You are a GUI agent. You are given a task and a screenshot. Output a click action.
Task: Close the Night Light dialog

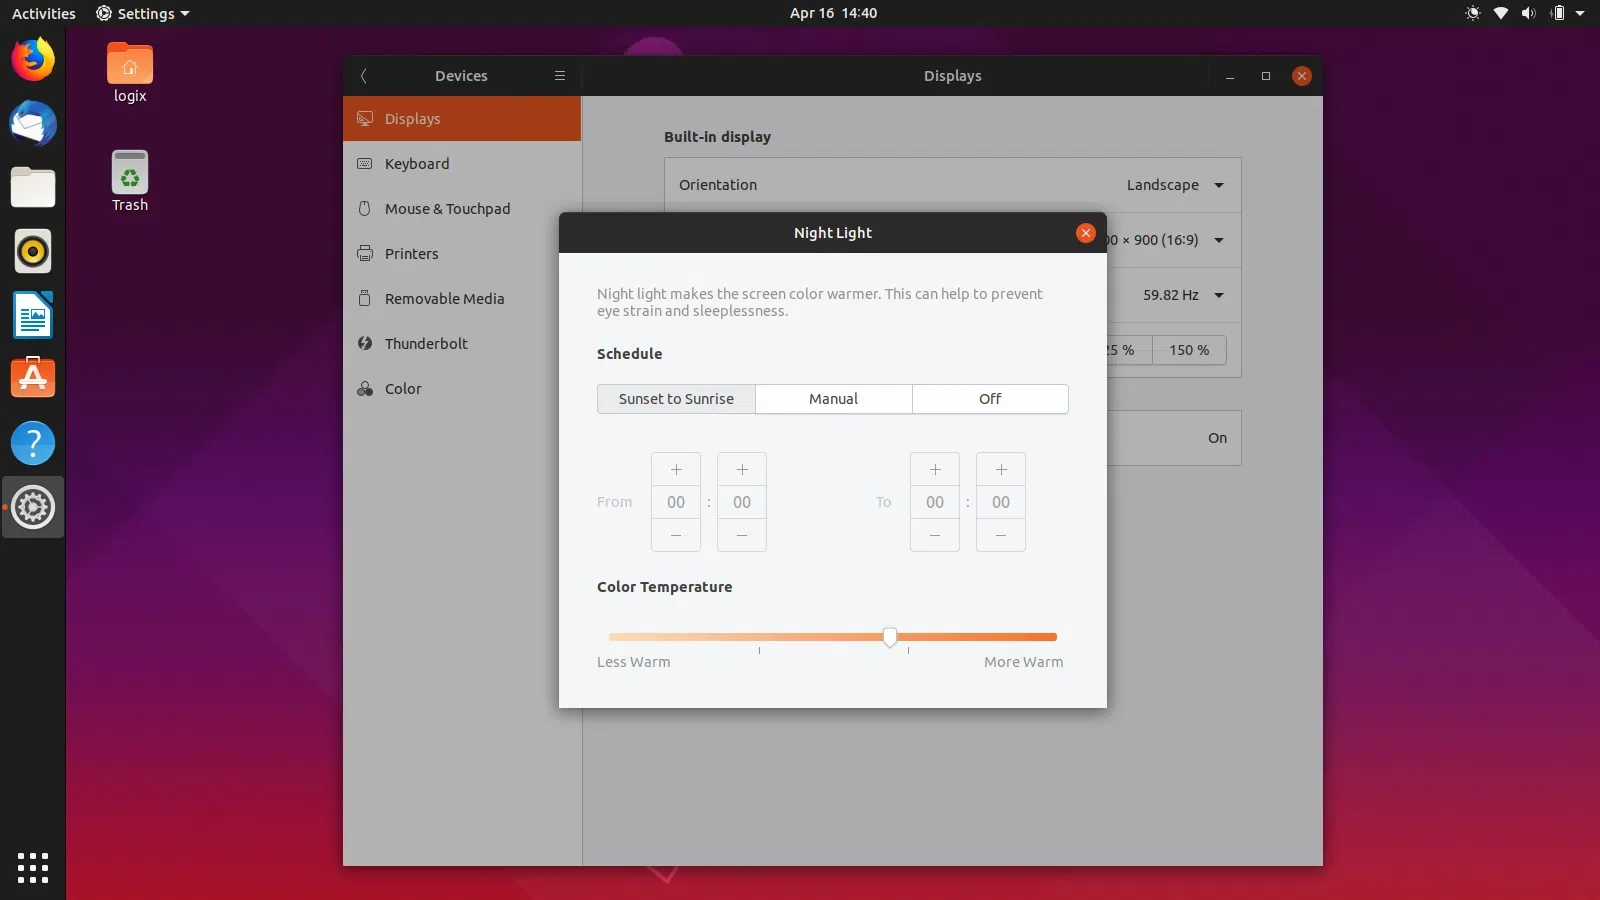[x=1085, y=233]
